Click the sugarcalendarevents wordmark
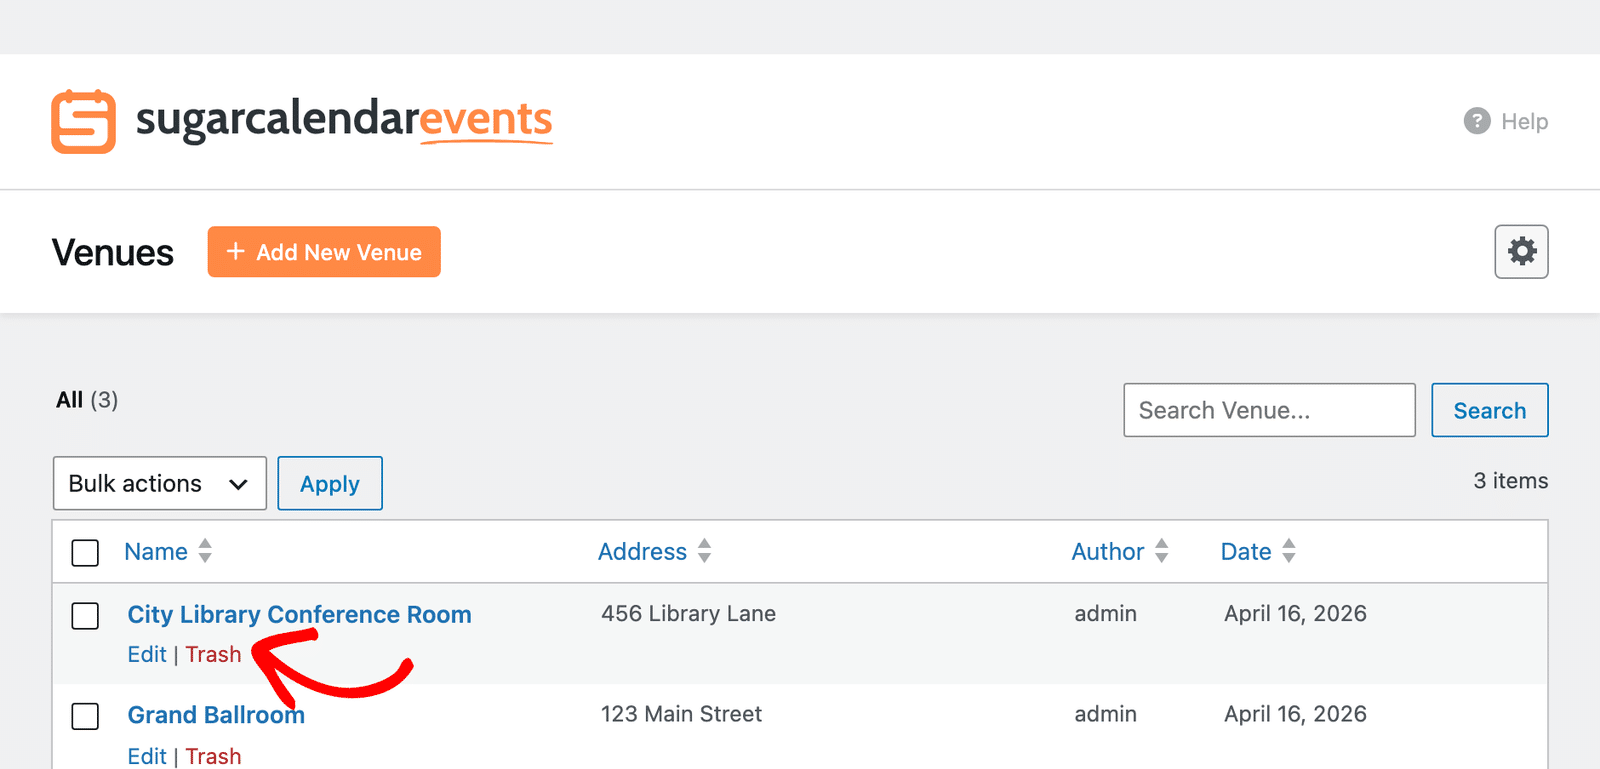This screenshot has height=769, width=1600. (x=344, y=120)
